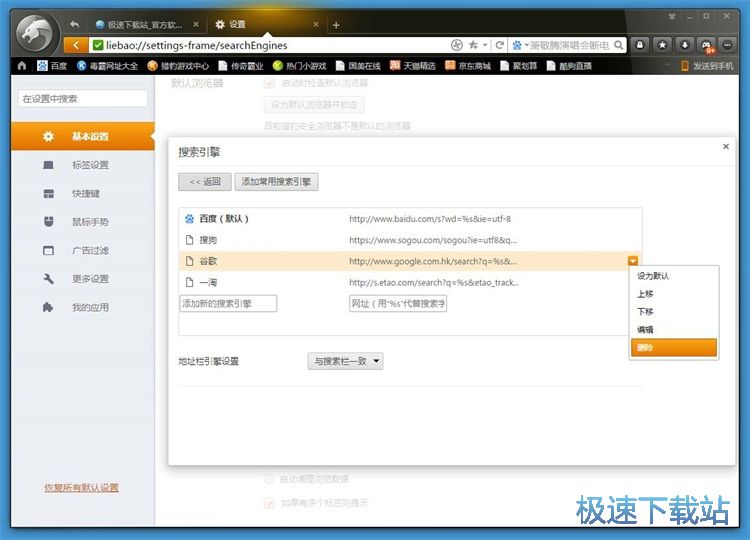
Task: Click the address bar URL field
Action: [x=268, y=45]
